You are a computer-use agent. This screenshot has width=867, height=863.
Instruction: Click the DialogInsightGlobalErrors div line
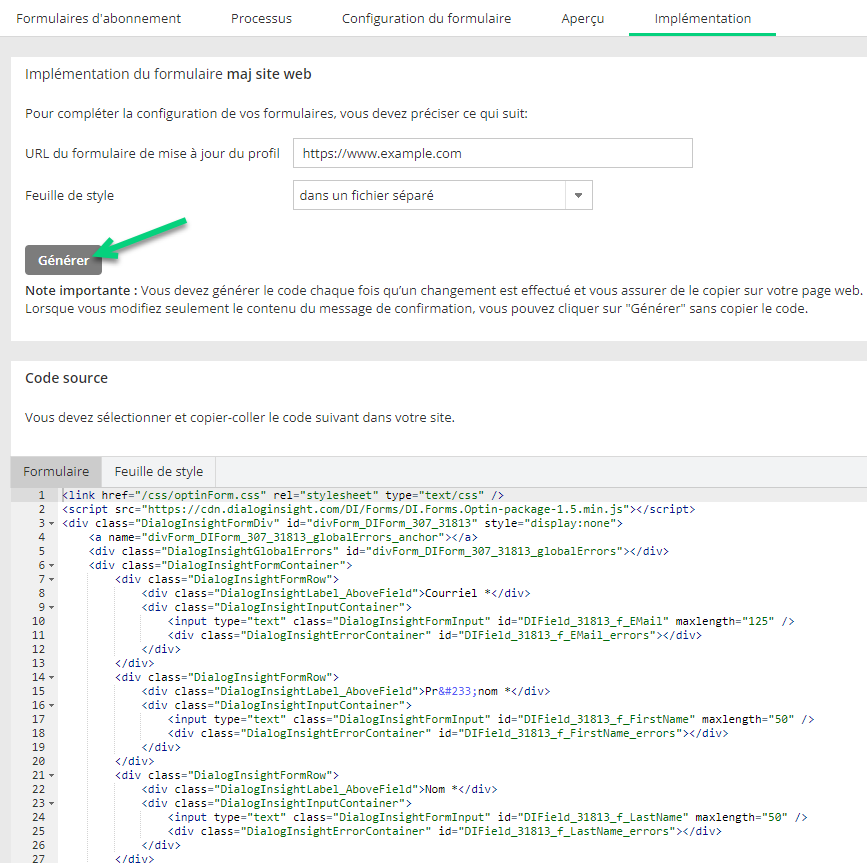click(379, 551)
